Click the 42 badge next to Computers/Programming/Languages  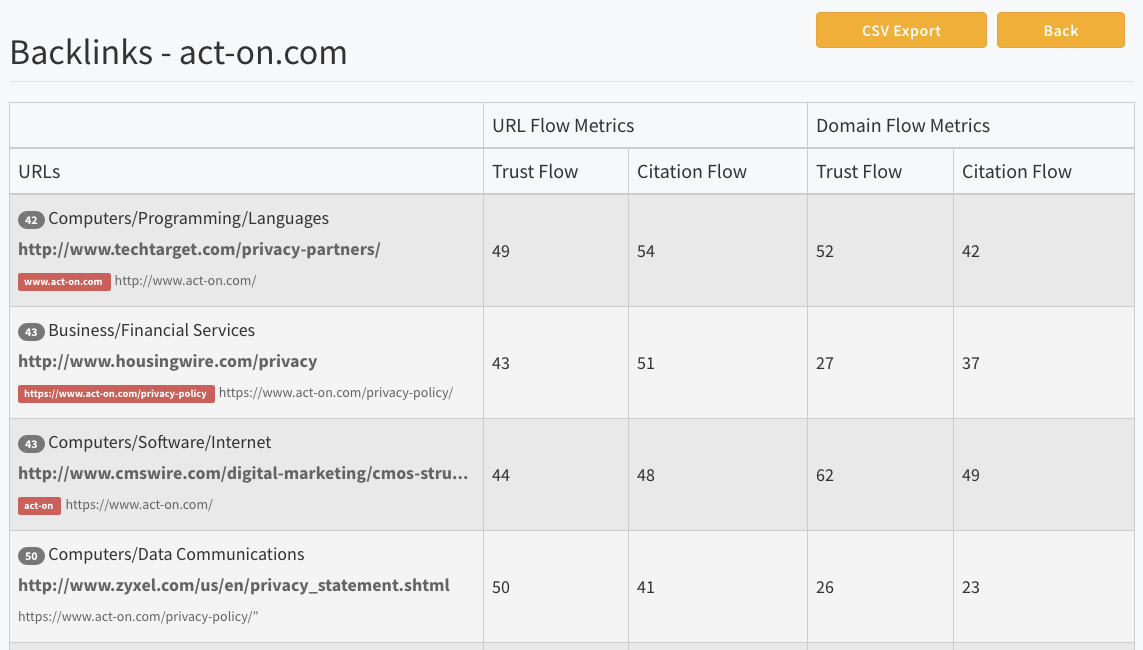point(31,219)
